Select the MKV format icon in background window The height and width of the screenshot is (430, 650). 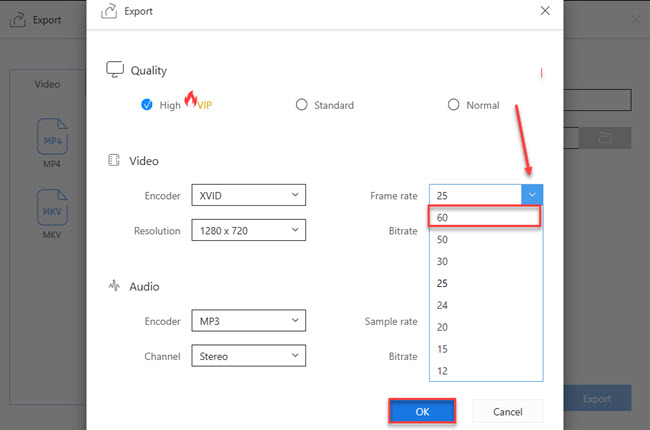click(x=52, y=207)
